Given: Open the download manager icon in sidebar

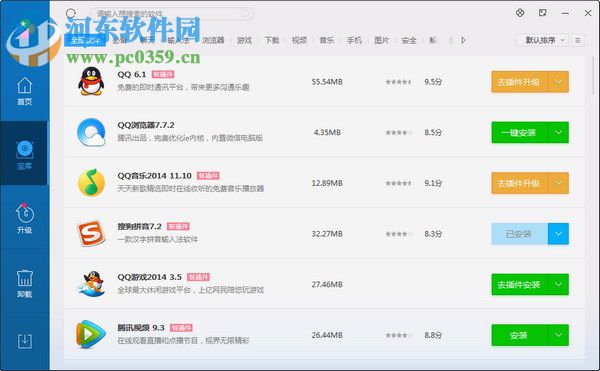Looking at the screenshot, I should 24,340.
